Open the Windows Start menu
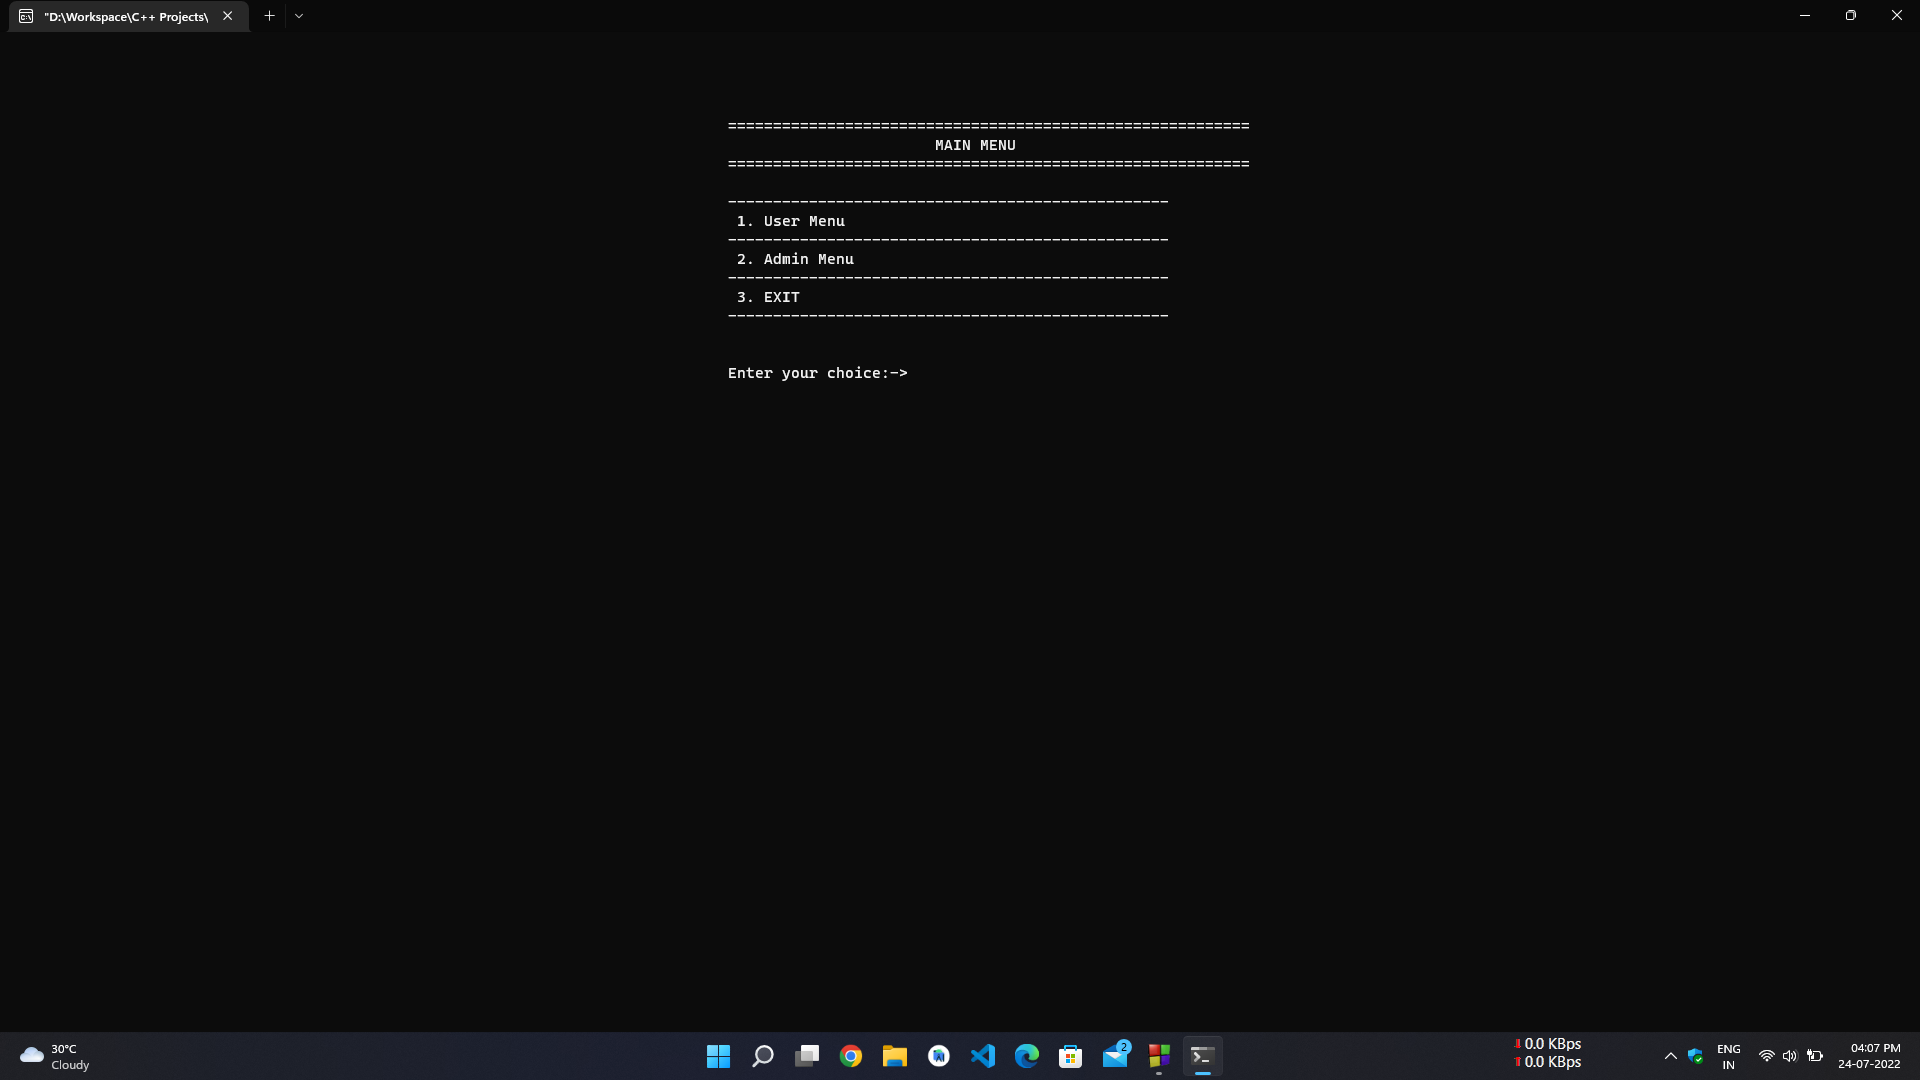This screenshot has width=1920, height=1080. pos(718,1056)
